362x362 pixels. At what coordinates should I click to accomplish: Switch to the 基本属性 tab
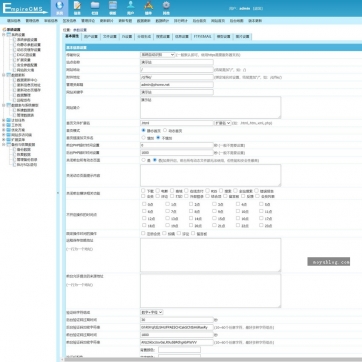pyautogui.click(x=72, y=36)
